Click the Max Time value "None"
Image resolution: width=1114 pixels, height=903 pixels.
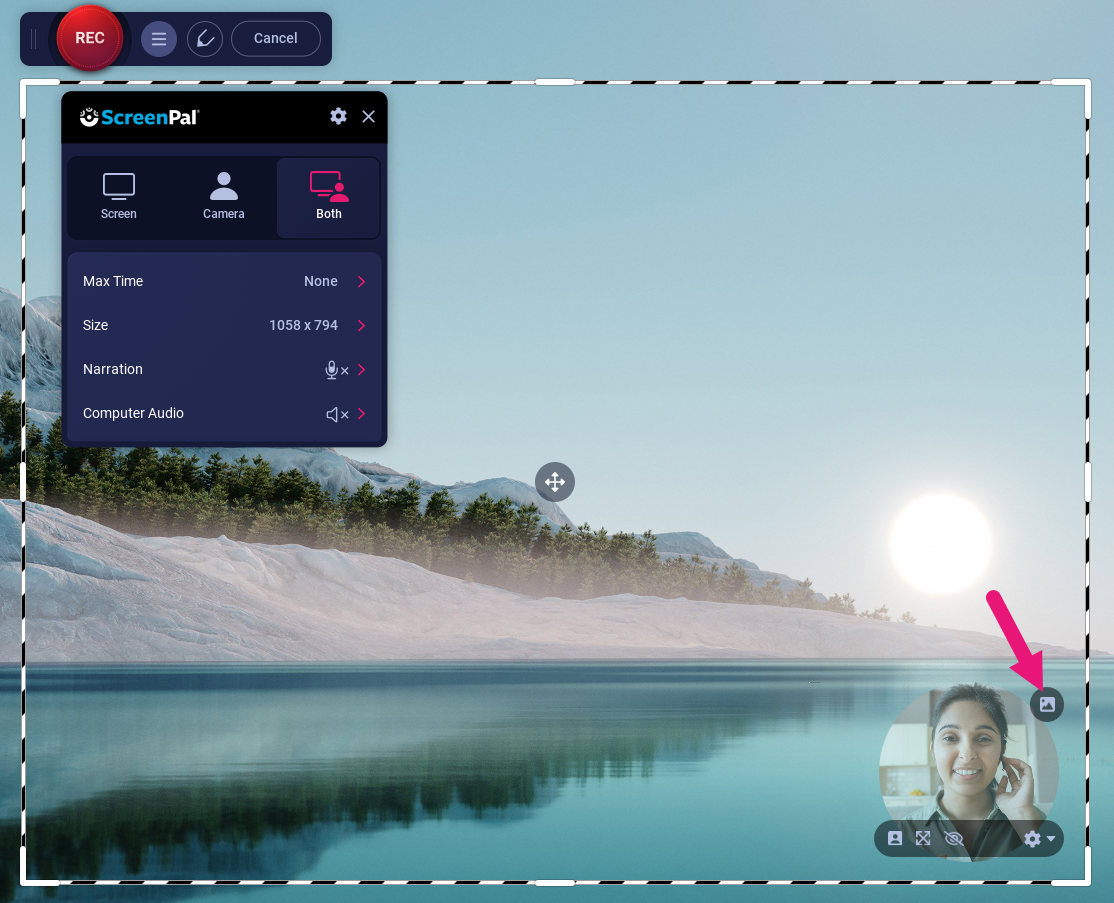point(320,281)
